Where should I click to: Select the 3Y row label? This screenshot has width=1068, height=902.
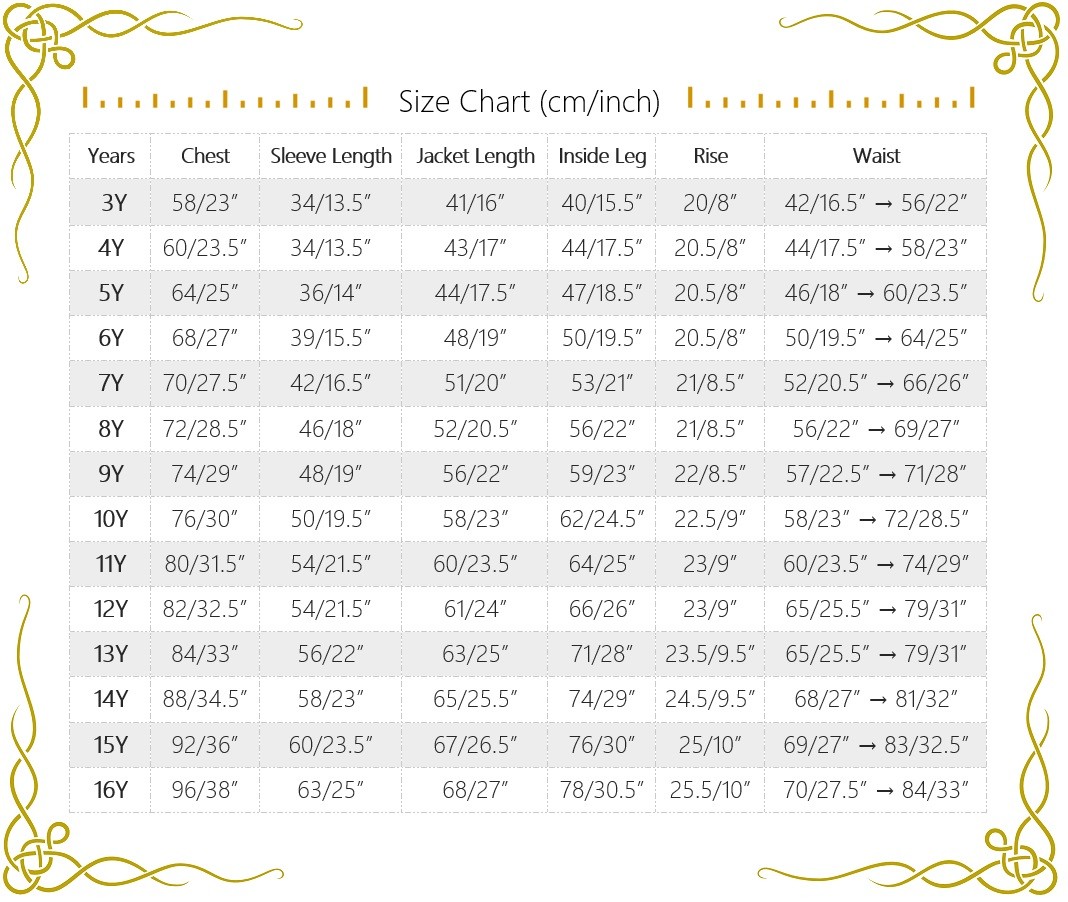coord(114,203)
